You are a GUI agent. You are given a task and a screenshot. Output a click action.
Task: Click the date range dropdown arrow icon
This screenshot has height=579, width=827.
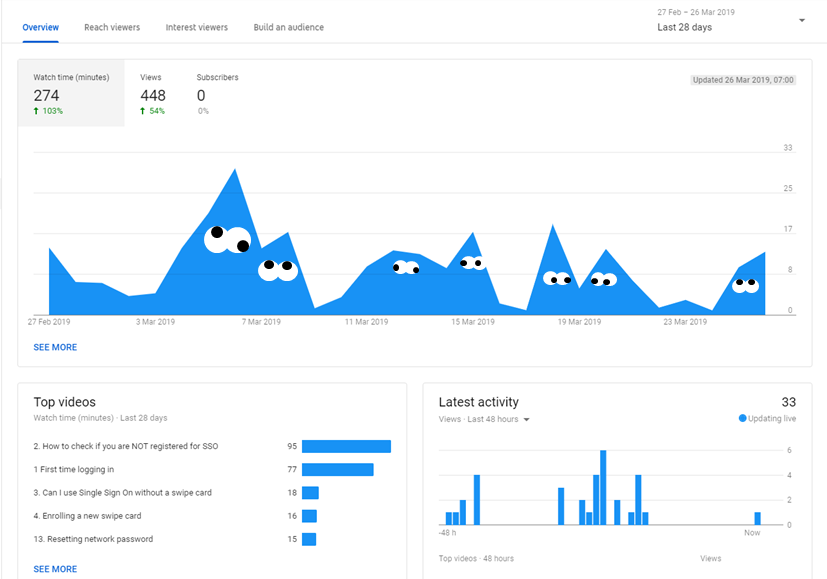802,21
